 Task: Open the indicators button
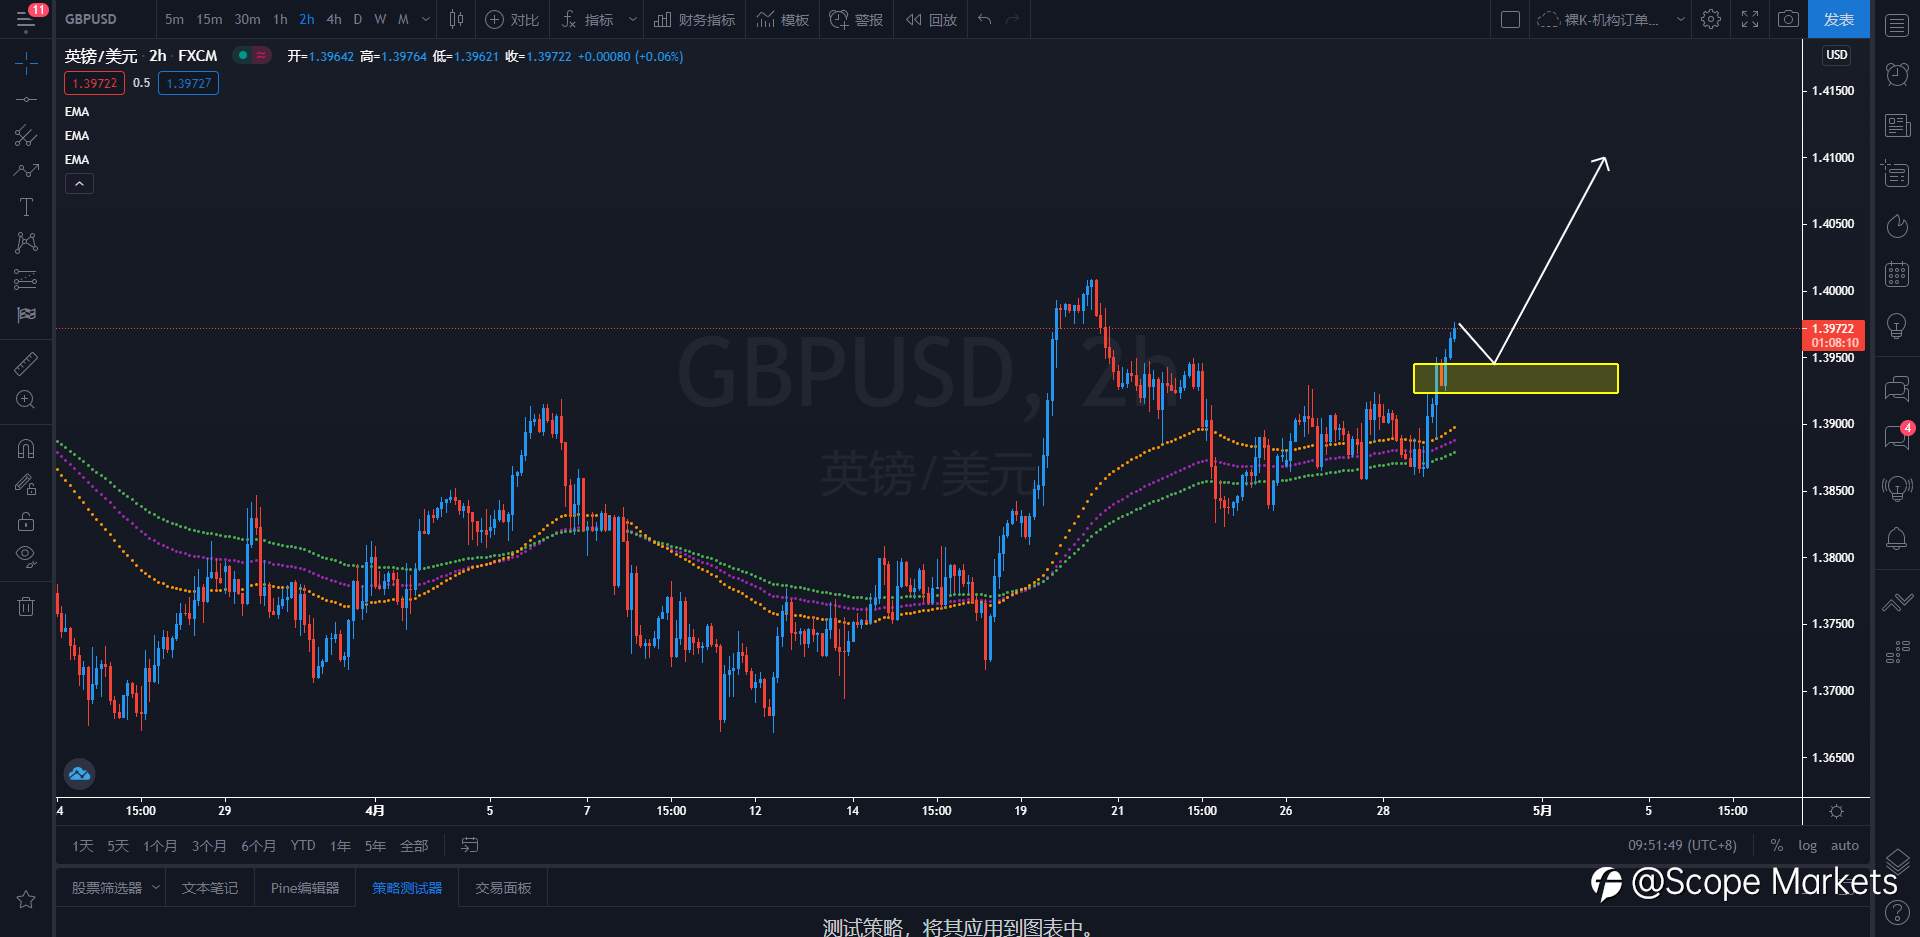pyautogui.click(x=588, y=19)
